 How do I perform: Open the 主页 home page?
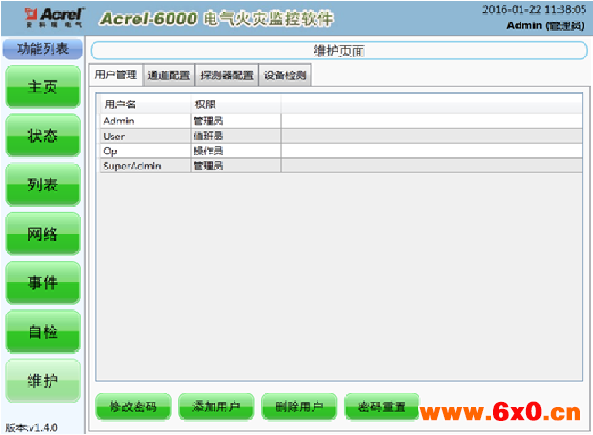click(x=43, y=87)
